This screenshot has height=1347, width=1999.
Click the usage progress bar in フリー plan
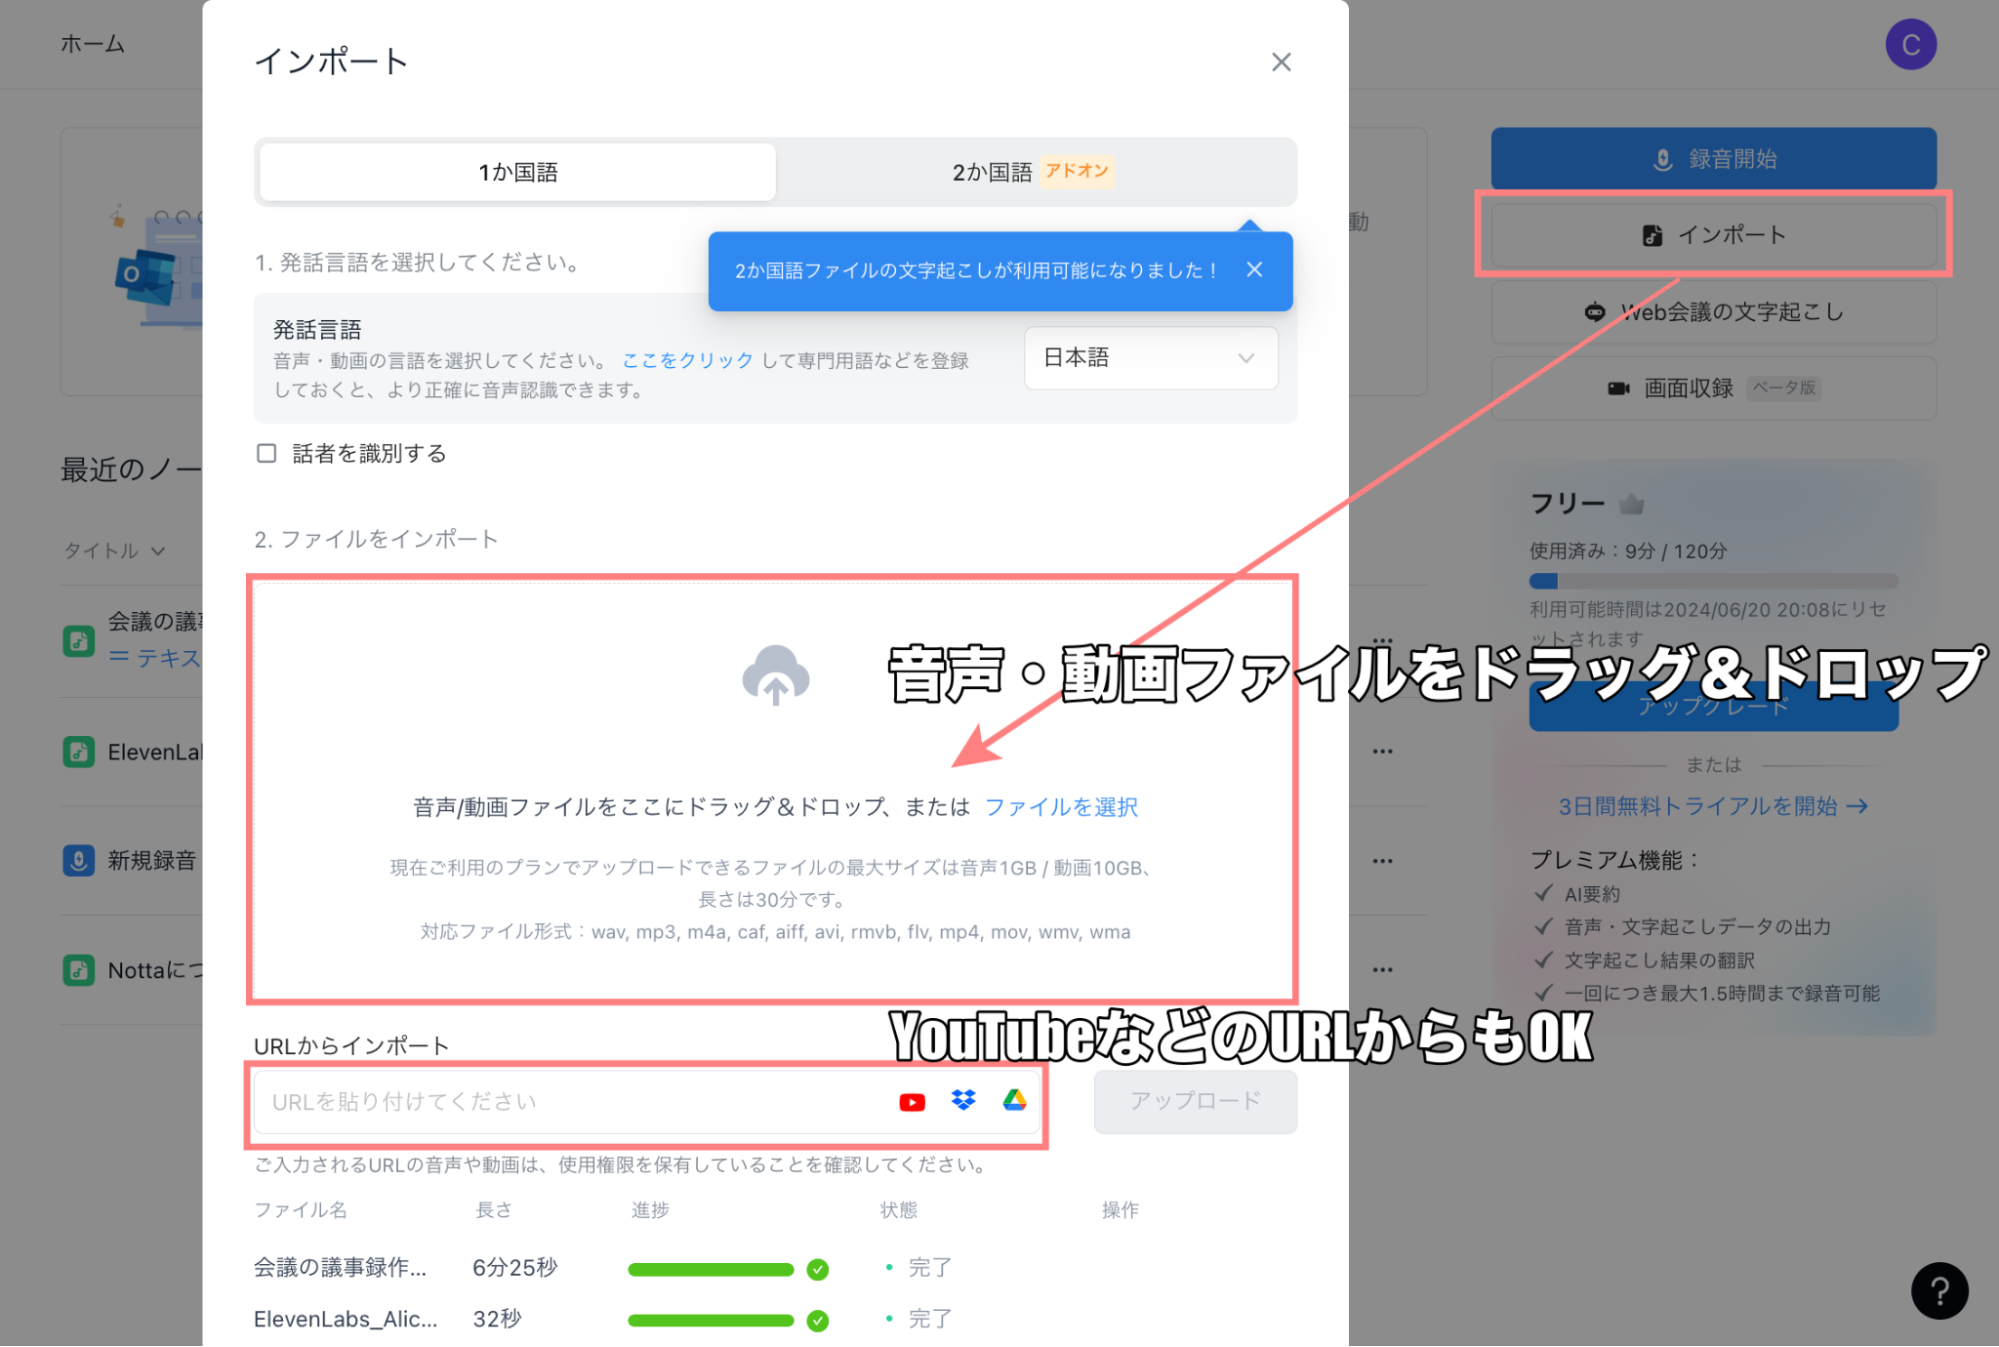pos(1712,582)
